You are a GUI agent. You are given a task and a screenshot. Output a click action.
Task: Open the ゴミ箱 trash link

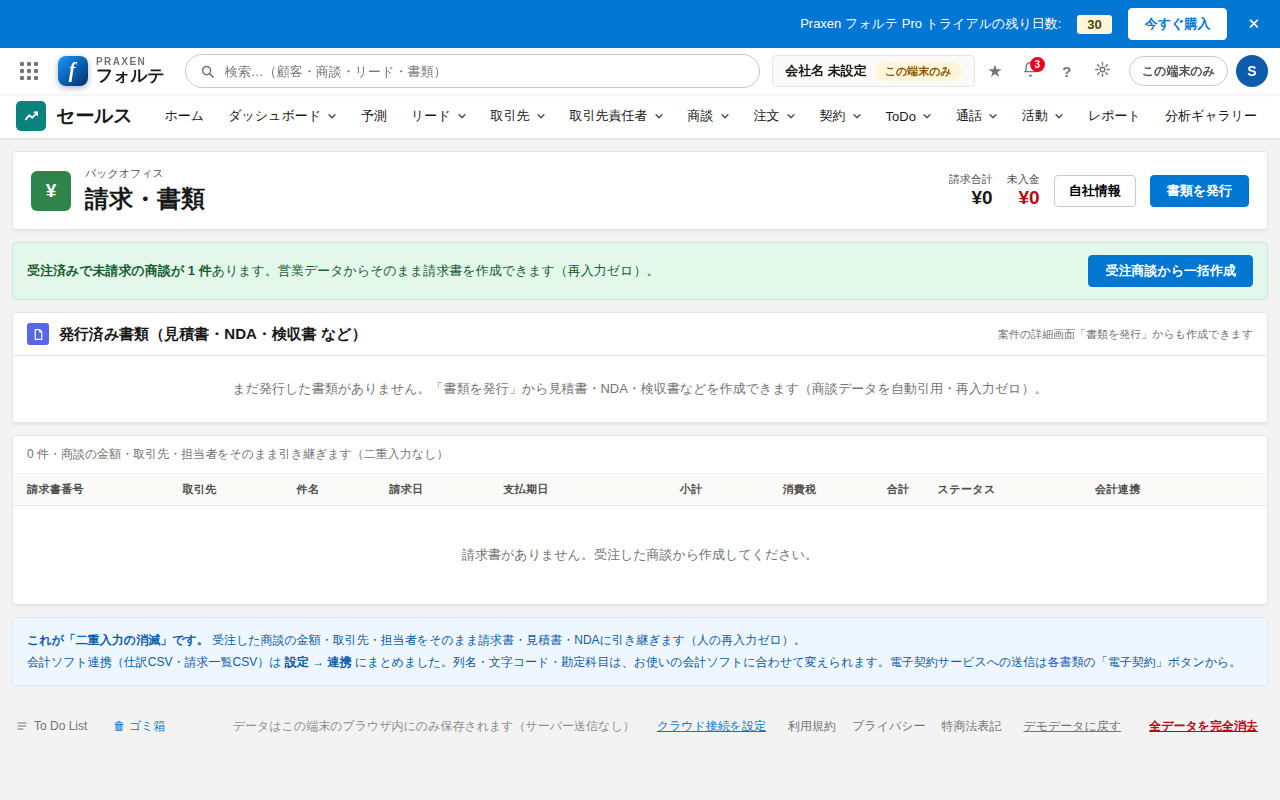[139, 726]
